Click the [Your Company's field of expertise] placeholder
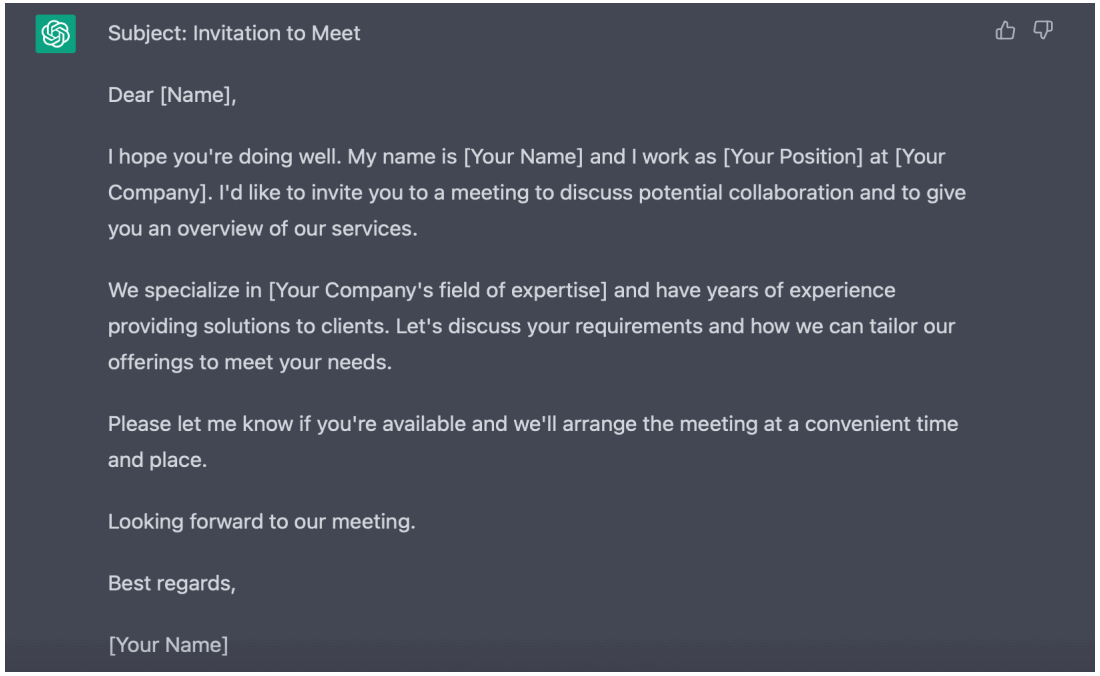 click(438, 291)
